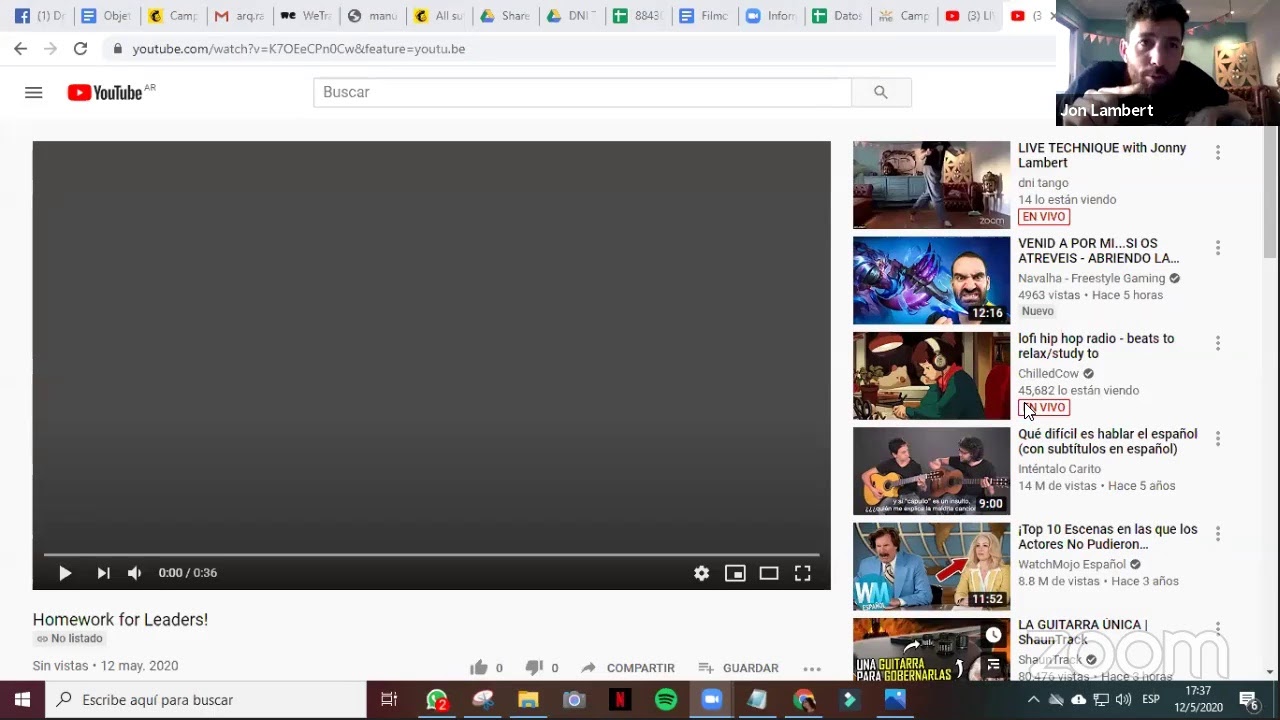Open VENID A POR MI video title
Image resolution: width=1280 pixels, height=720 pixels.
1098,250
